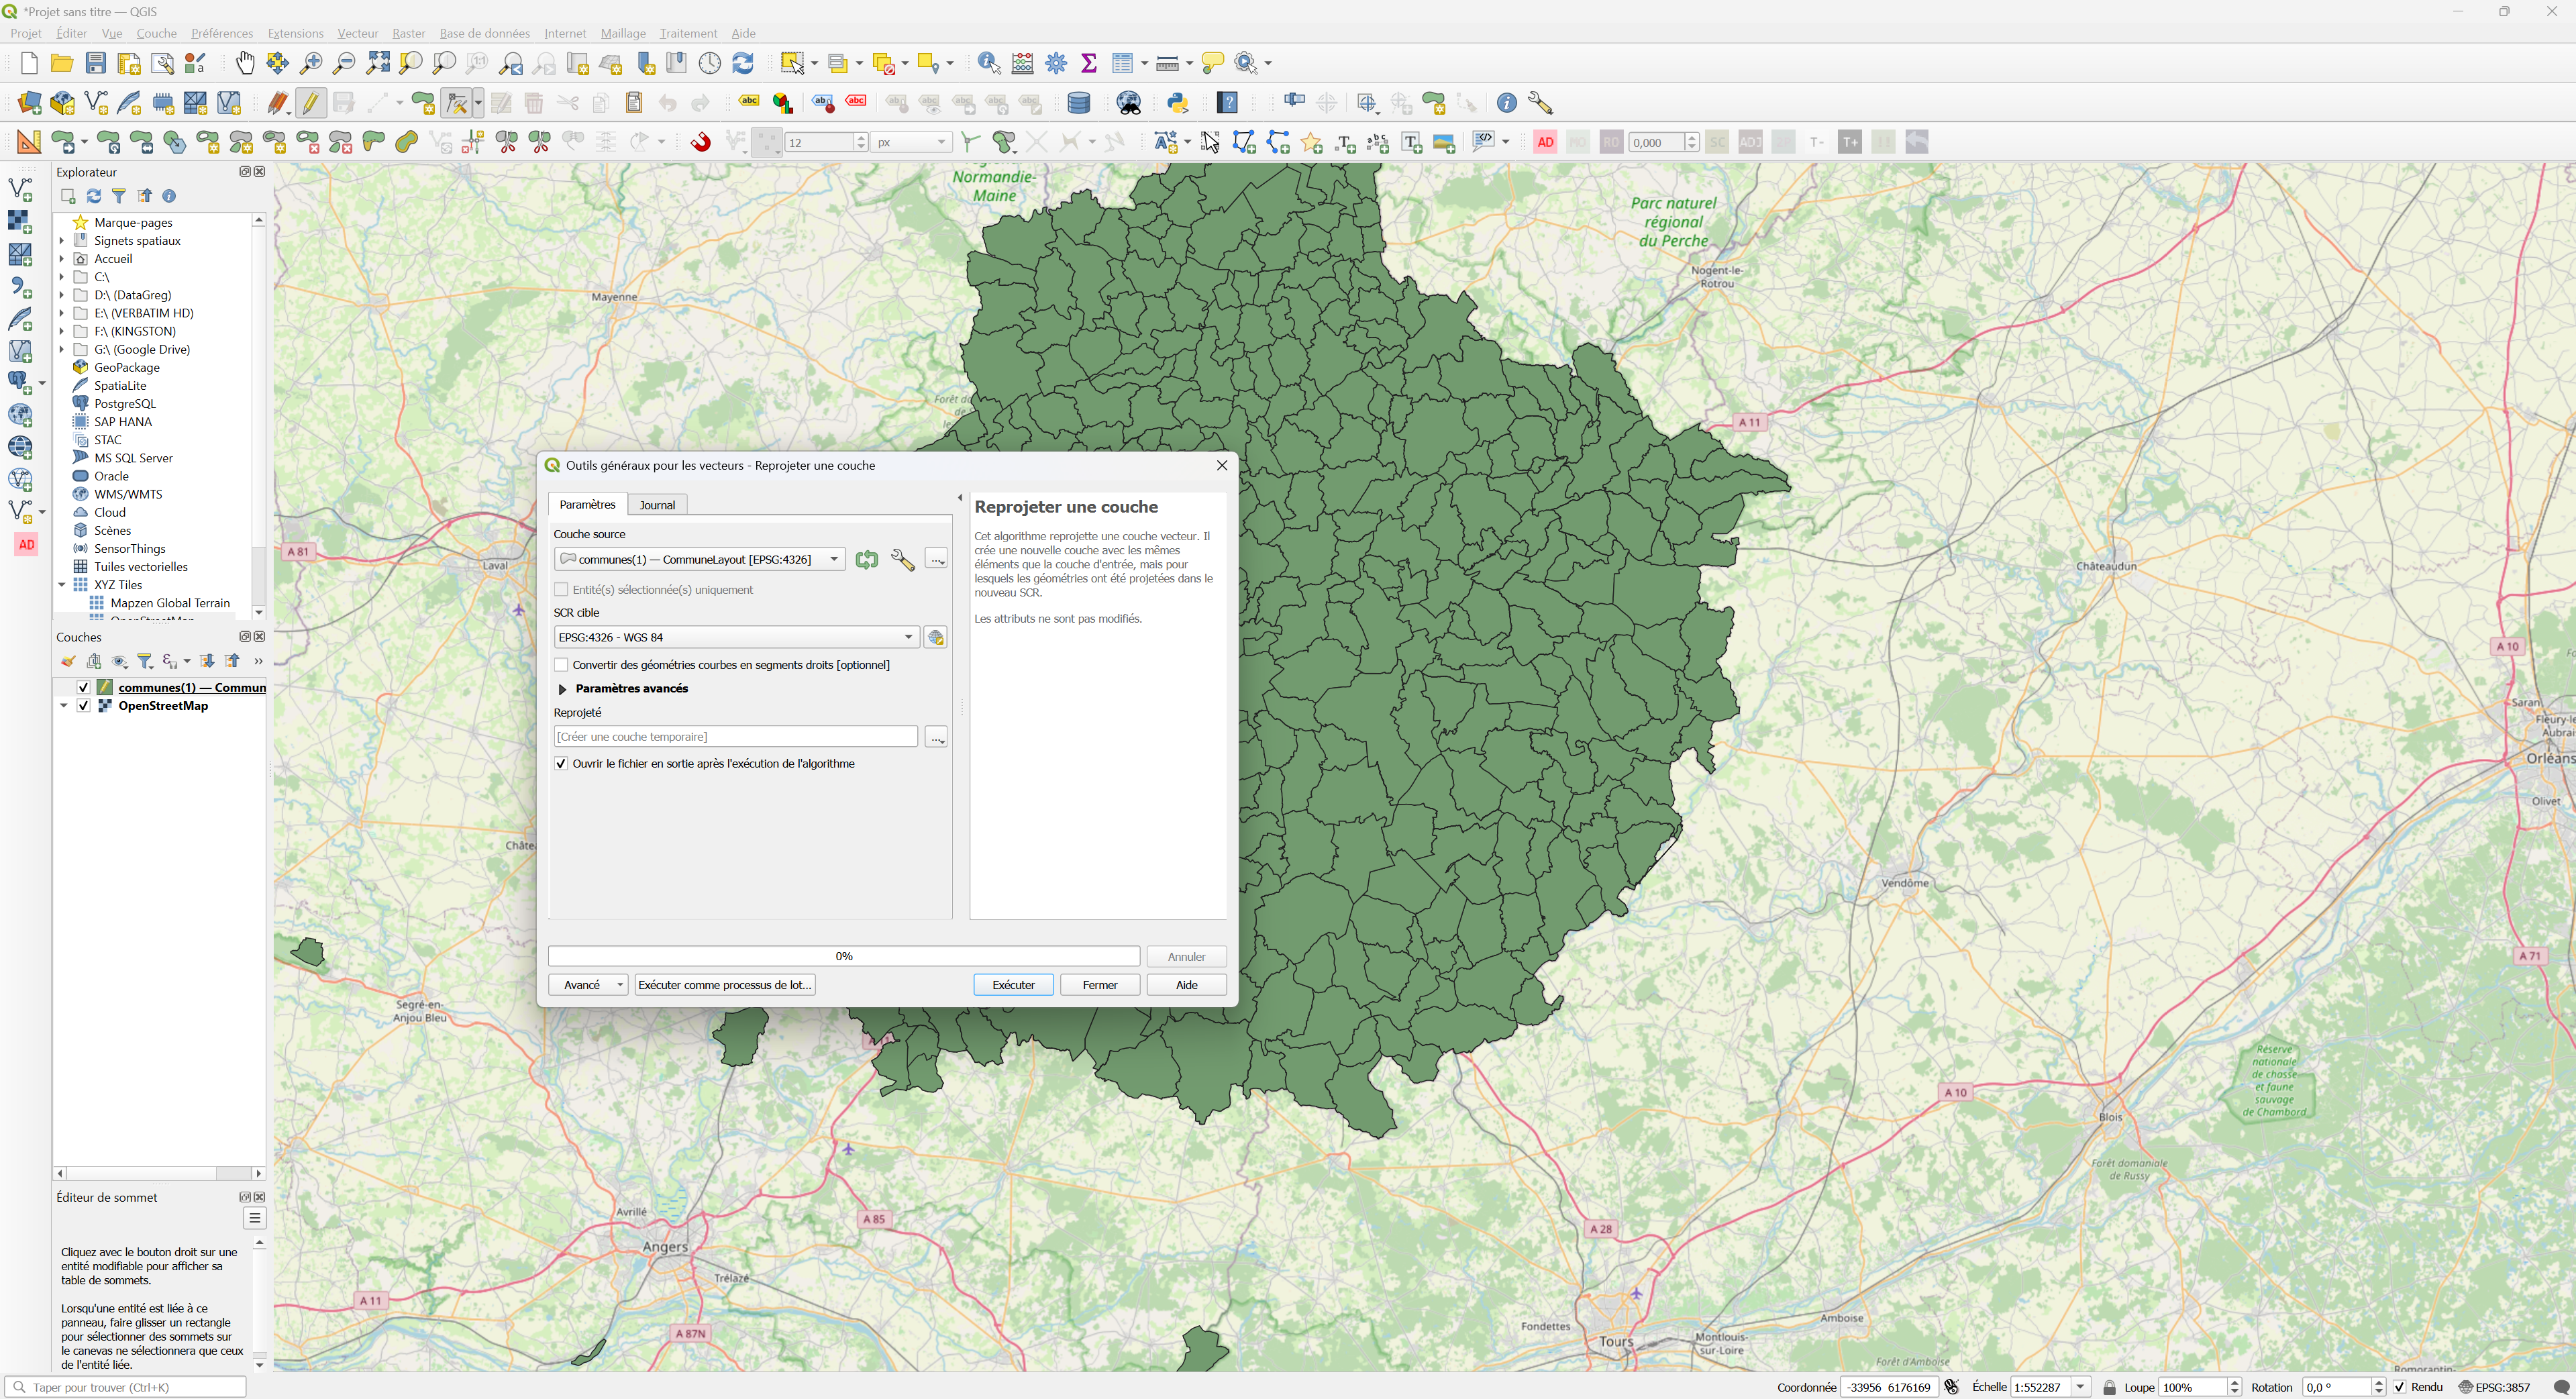Open temporal controller clock icon
This screenshot has width=2576, height=1399.
click(x=709, y=63)
